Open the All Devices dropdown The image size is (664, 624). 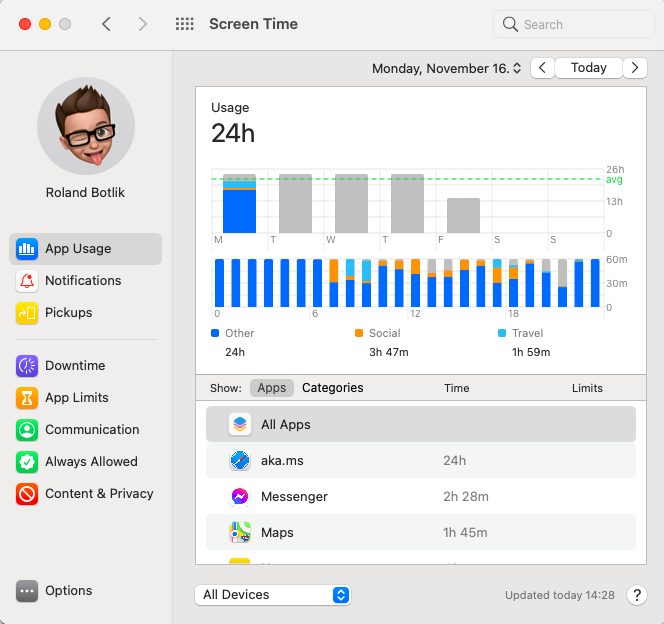(x=273, y=595)
